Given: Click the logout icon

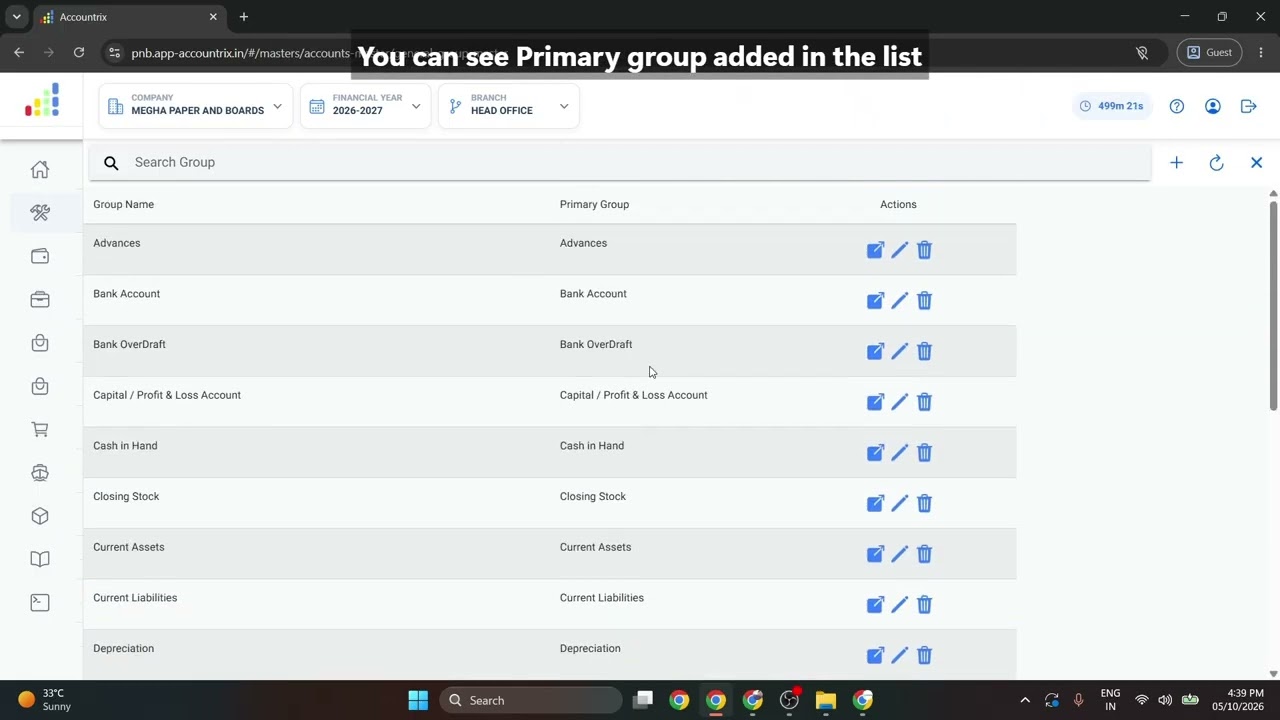Looking at the screenshot, I should click(x=1248, y=106).
